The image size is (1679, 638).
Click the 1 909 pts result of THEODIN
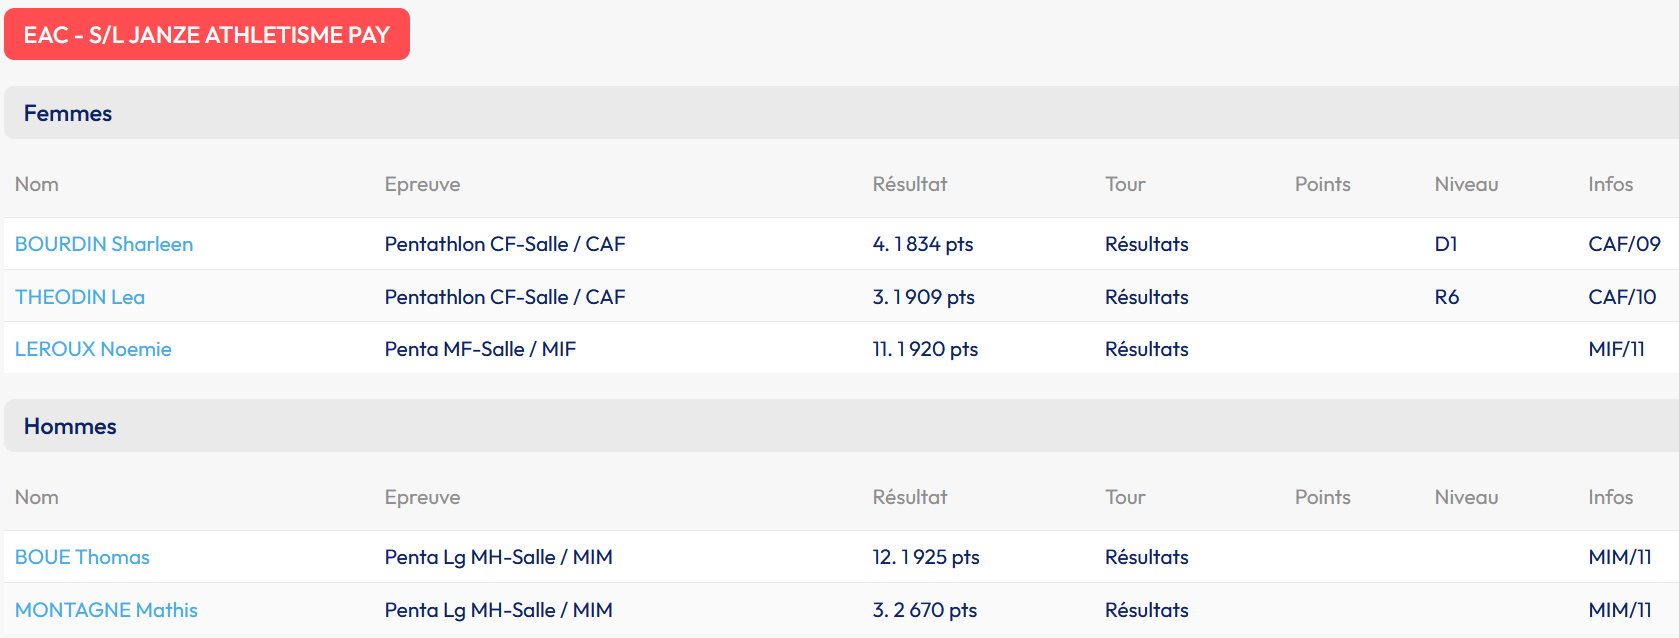(x=923, y=297)
